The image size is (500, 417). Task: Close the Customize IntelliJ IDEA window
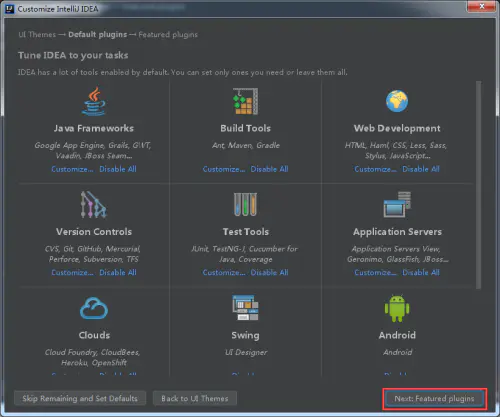pyautogui.click(x=481, y=6)
